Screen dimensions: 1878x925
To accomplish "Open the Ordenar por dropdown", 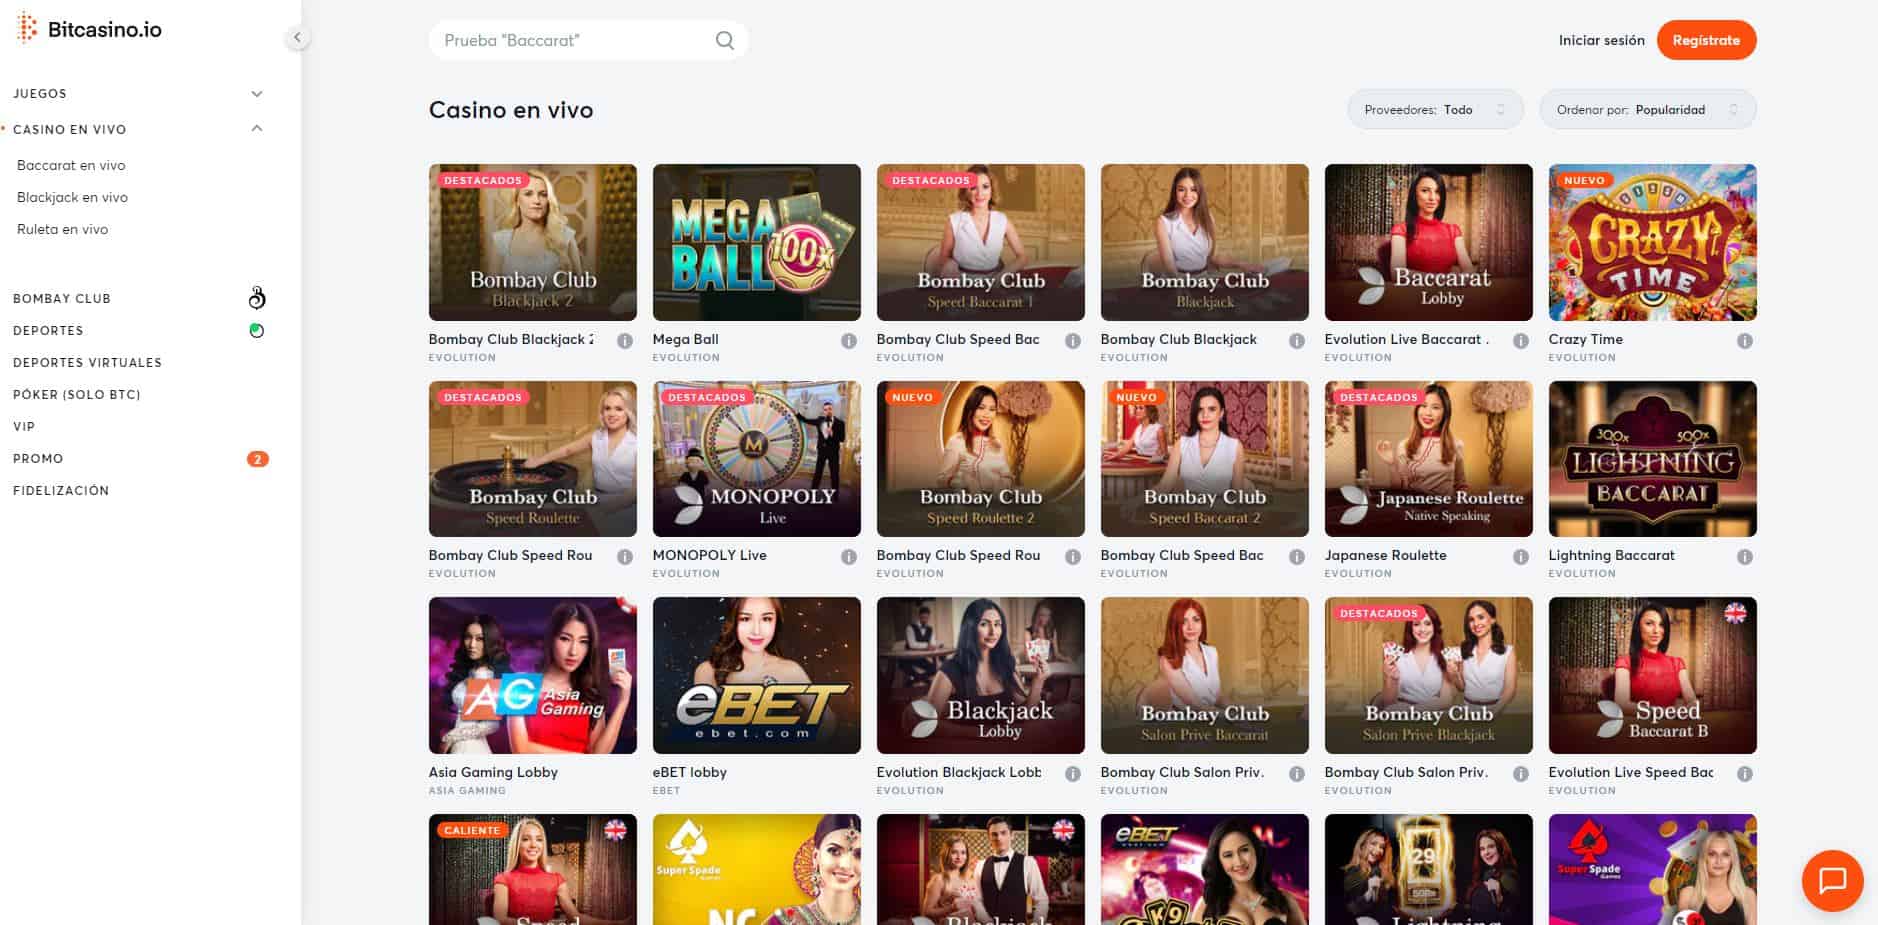I will [1647, 110].
